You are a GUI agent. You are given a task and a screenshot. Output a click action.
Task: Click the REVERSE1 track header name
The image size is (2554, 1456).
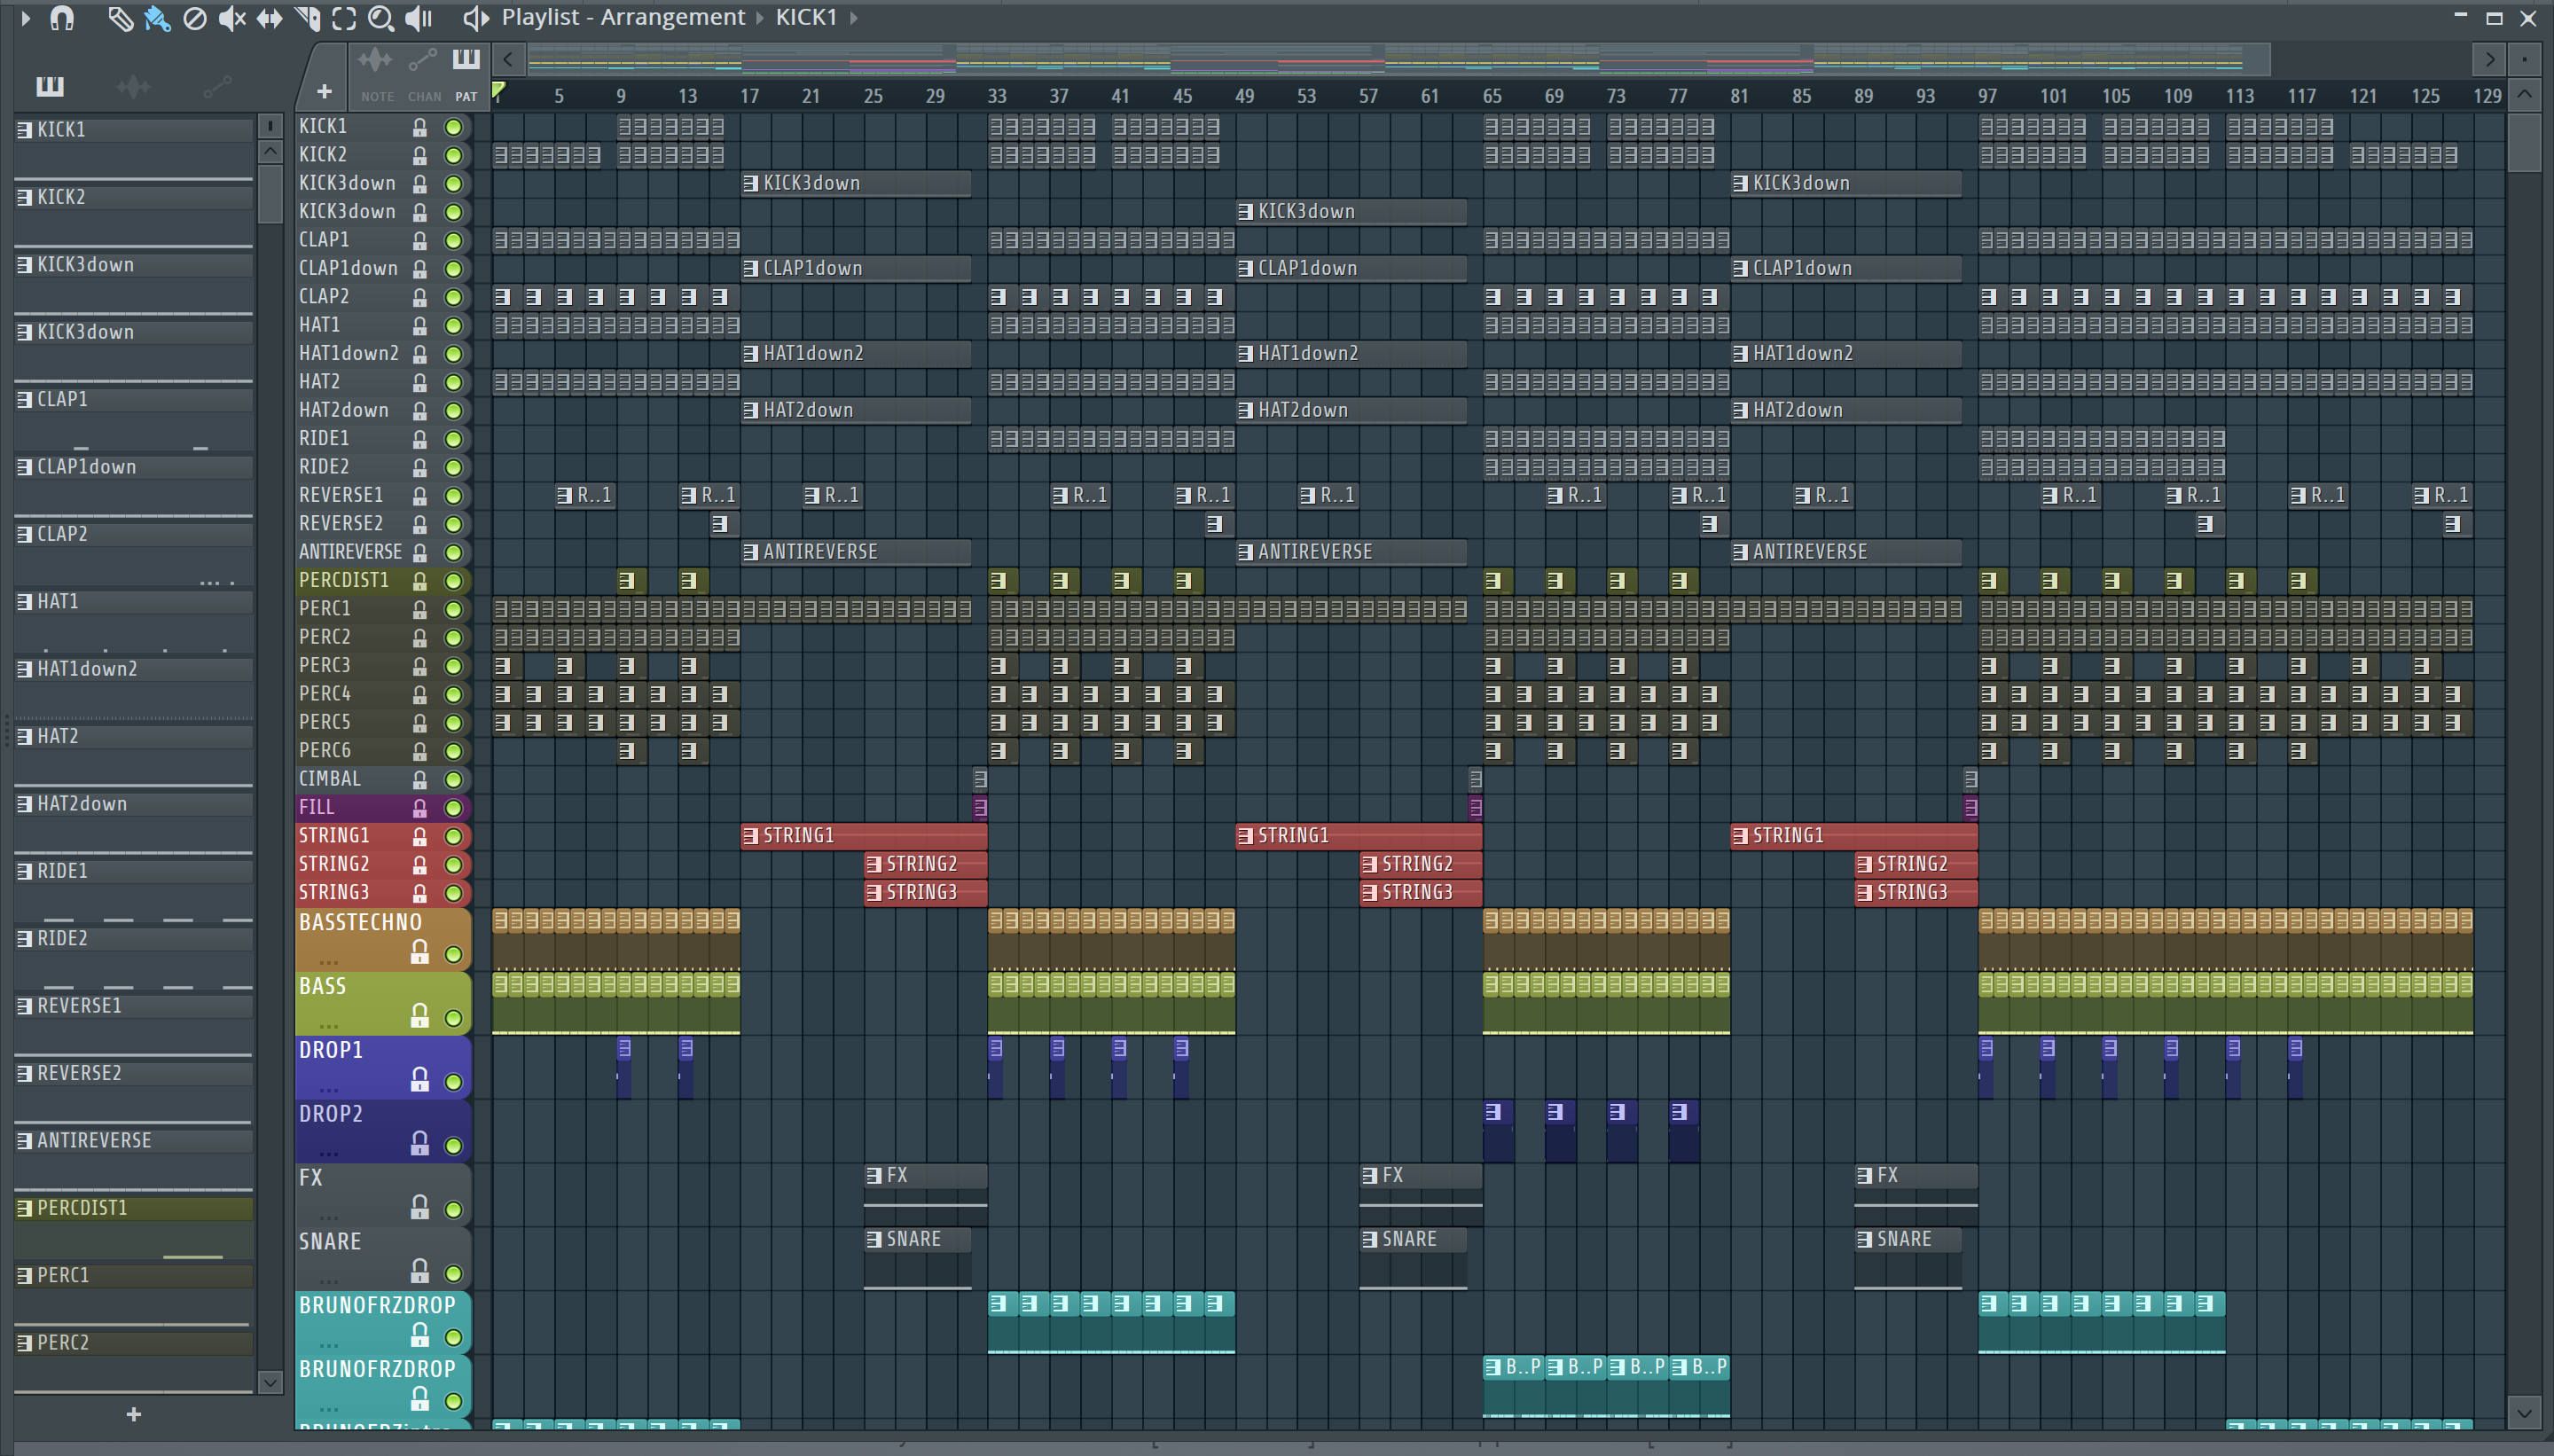[x=341, y=495]
